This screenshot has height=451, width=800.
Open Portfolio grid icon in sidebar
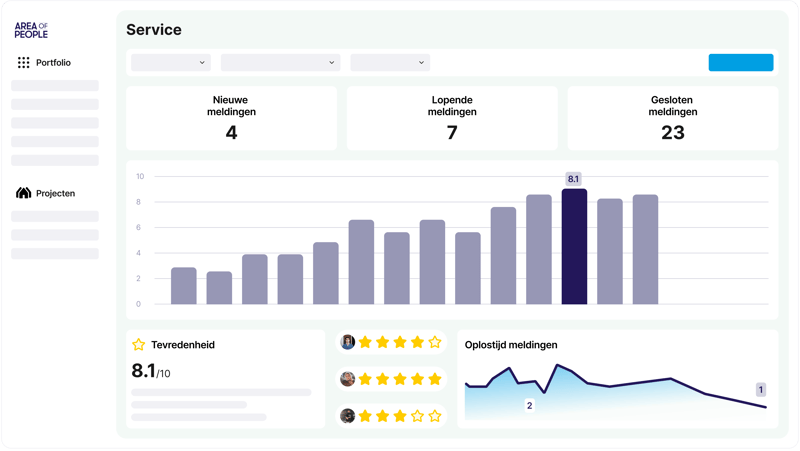click(23, 63)
